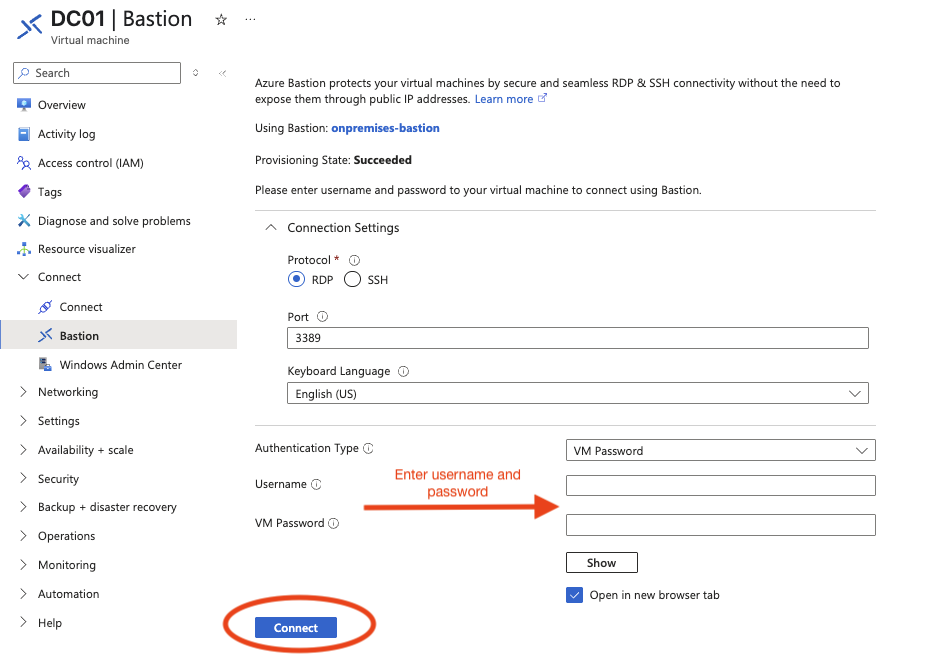
Task: Click the info icon beside VM Password
Action: pyautogui.click(x=334, y=523)
